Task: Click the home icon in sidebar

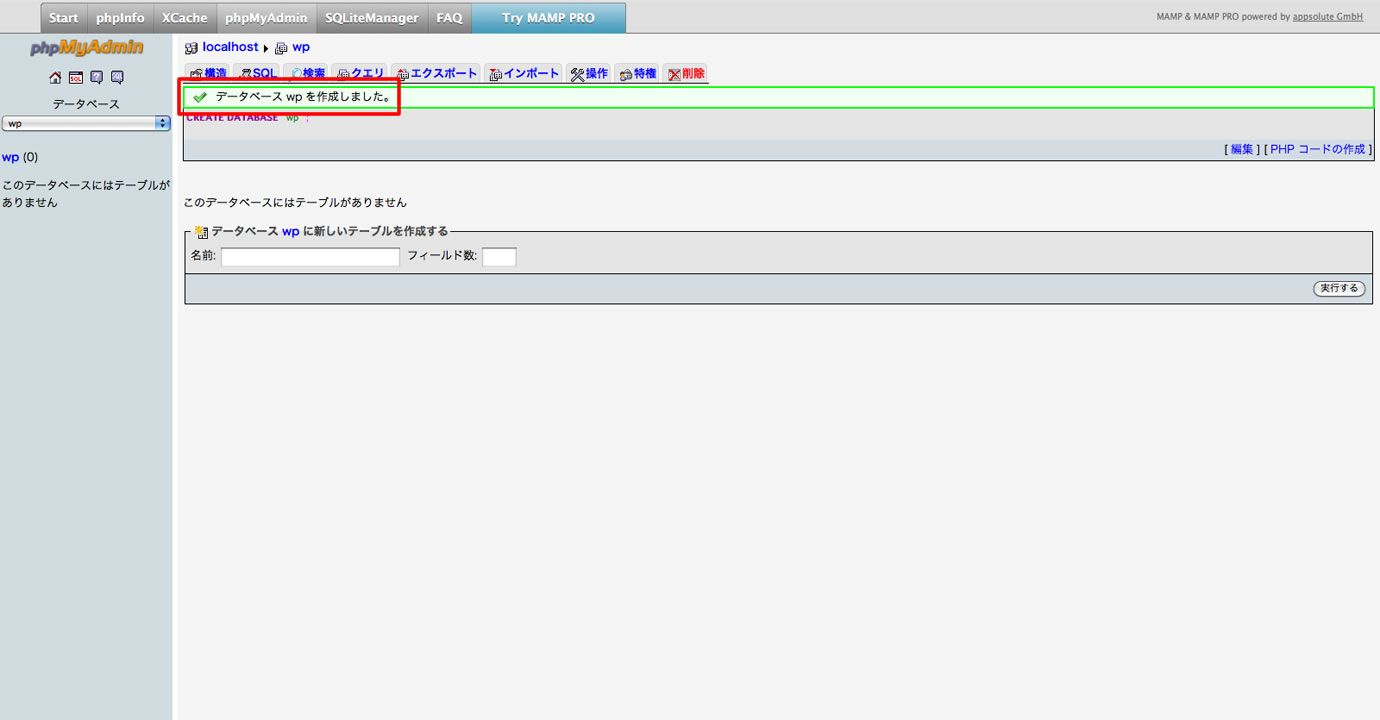Action: click(x=55, y=78)
